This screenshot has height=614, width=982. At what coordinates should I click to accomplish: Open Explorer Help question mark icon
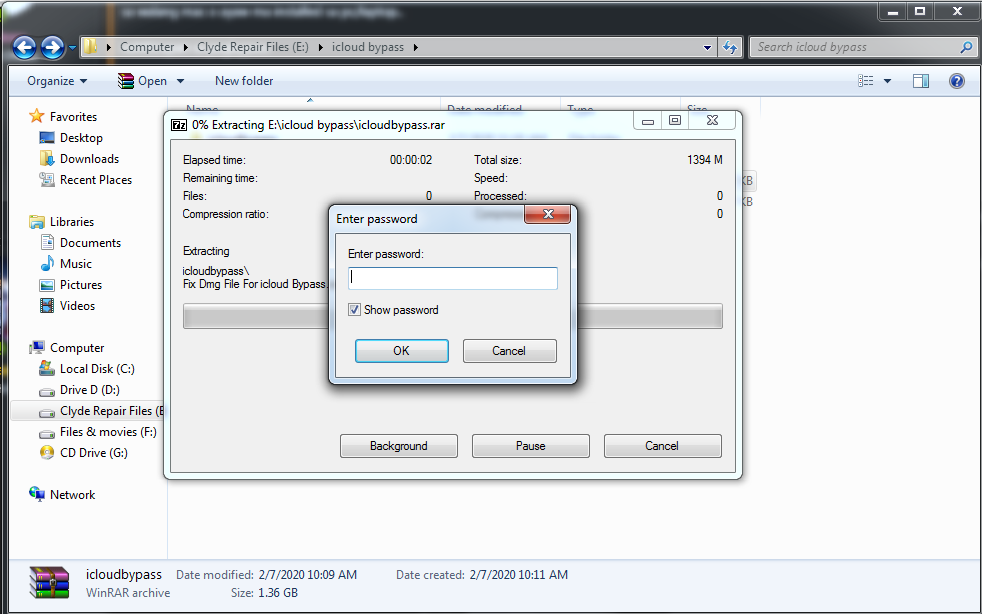tap(956, 81)
